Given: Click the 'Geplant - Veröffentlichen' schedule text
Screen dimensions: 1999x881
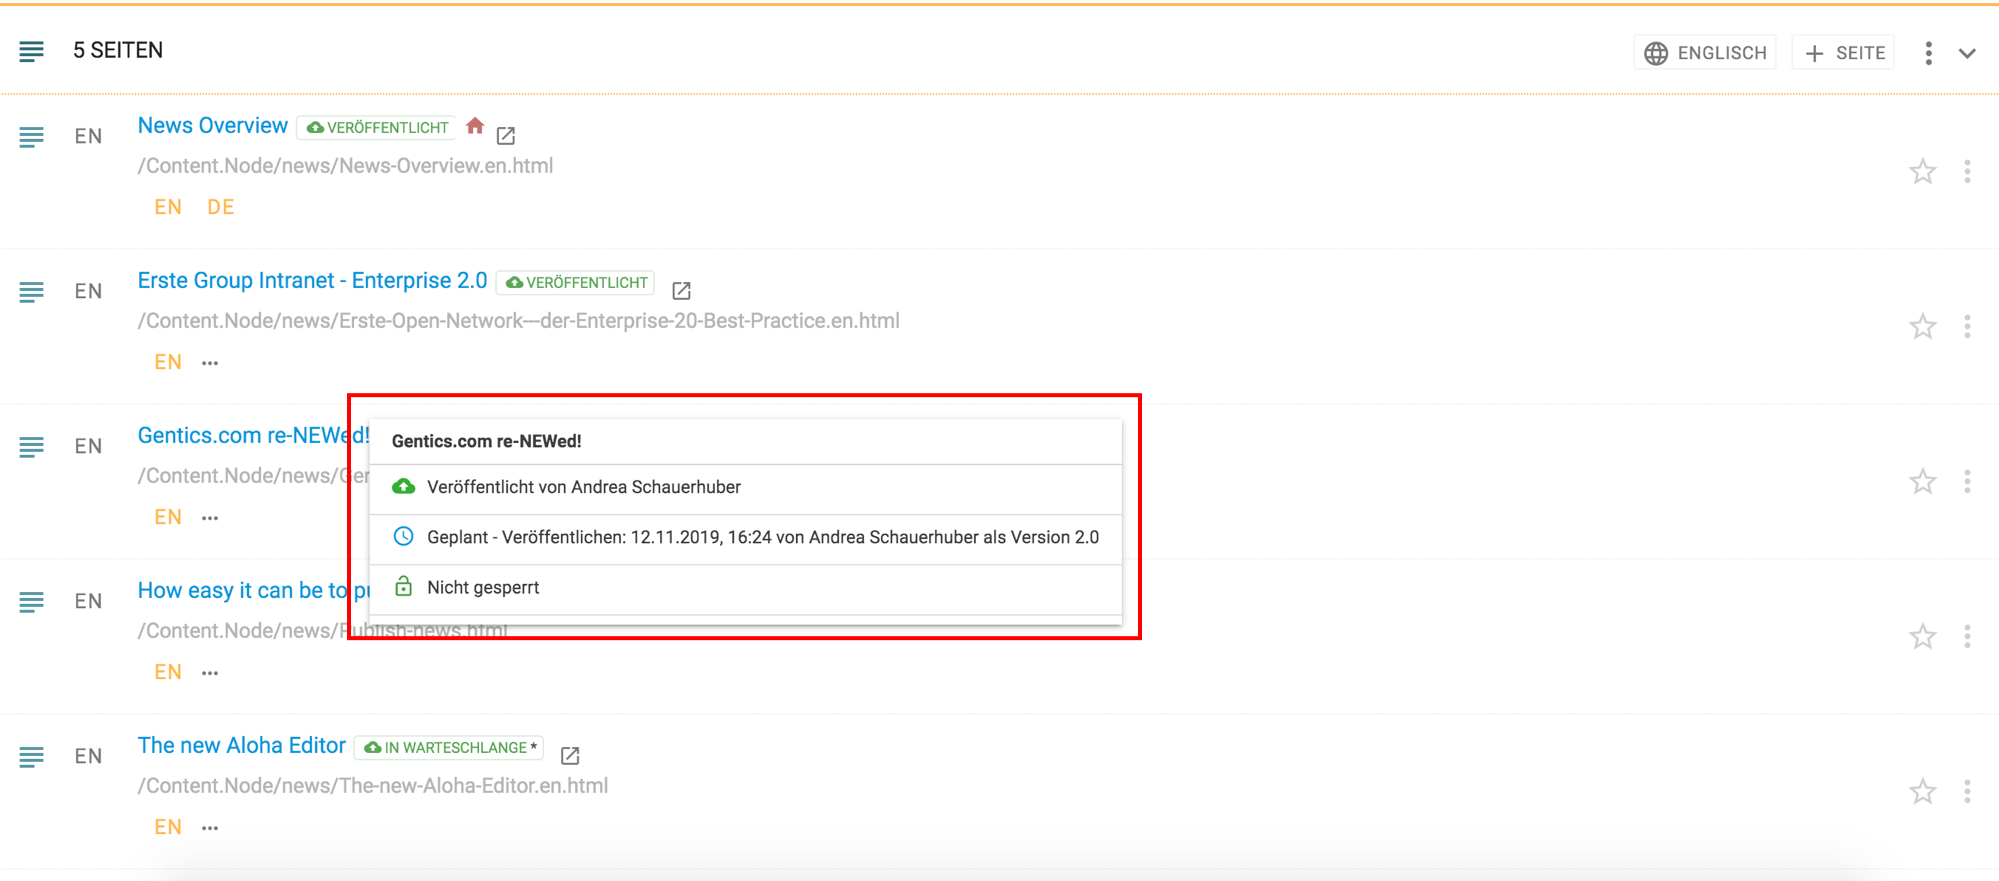Looking at the screenshot, I should click(763, 537).
